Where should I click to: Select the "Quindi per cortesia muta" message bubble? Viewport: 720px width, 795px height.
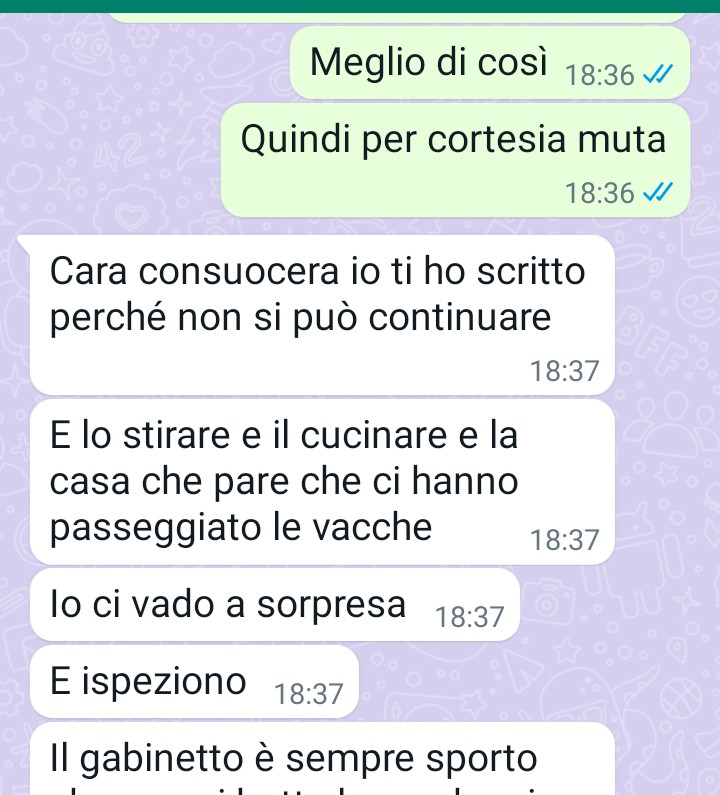pos(455,160)
